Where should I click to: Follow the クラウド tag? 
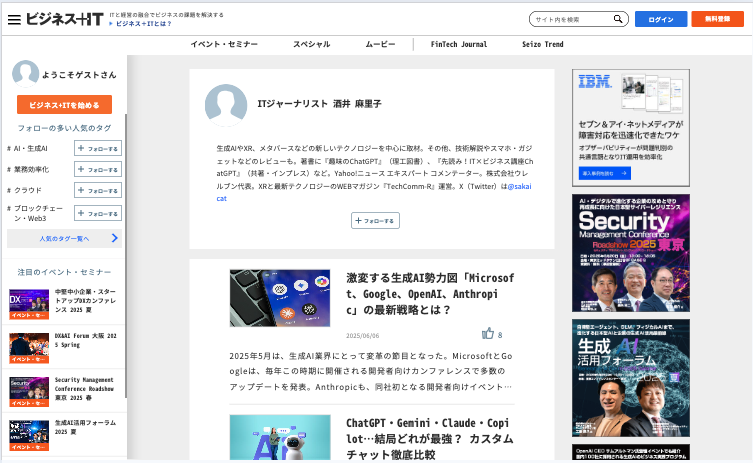click(x=97, y=190)
